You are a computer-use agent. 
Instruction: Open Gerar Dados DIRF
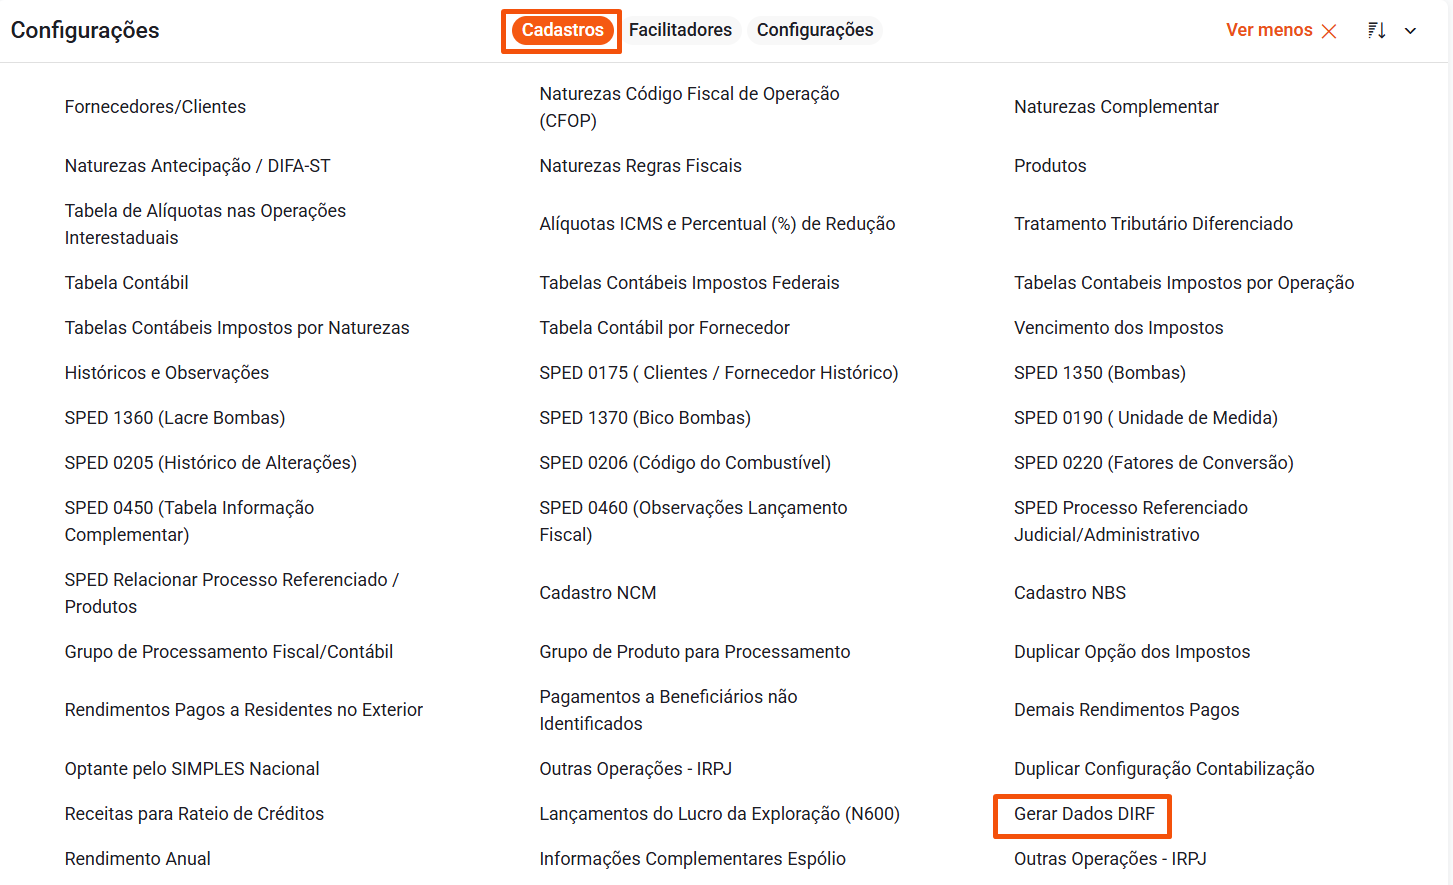tap(1083, 814)
